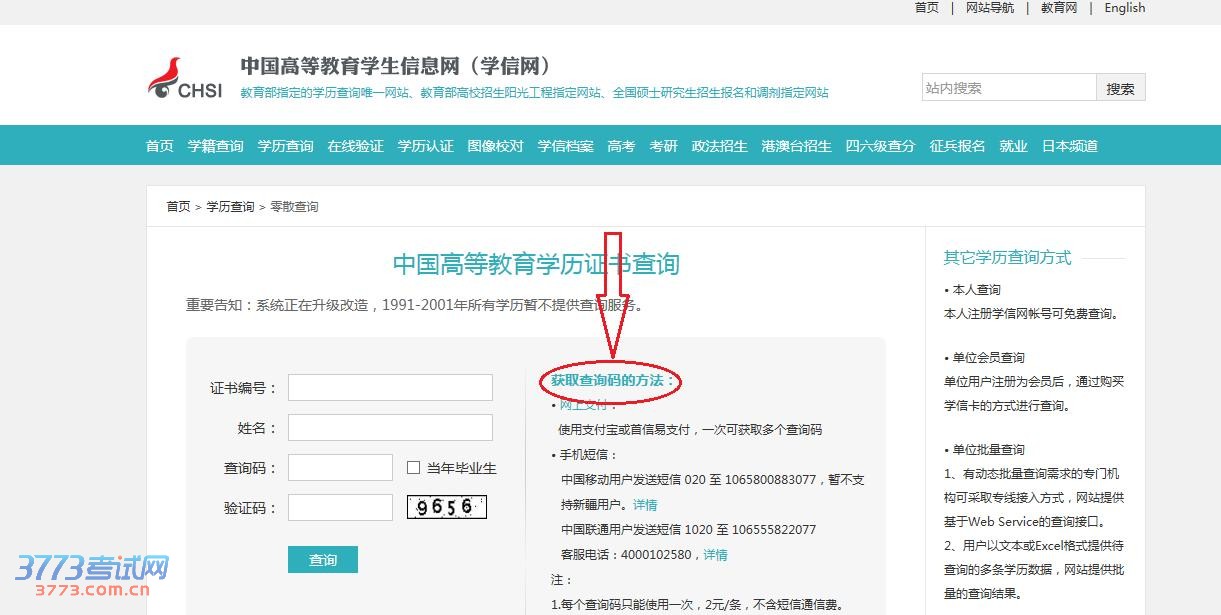Screen dimensions: 1221x615
Task: Open the 网站导航 top link
Action: 990,8
